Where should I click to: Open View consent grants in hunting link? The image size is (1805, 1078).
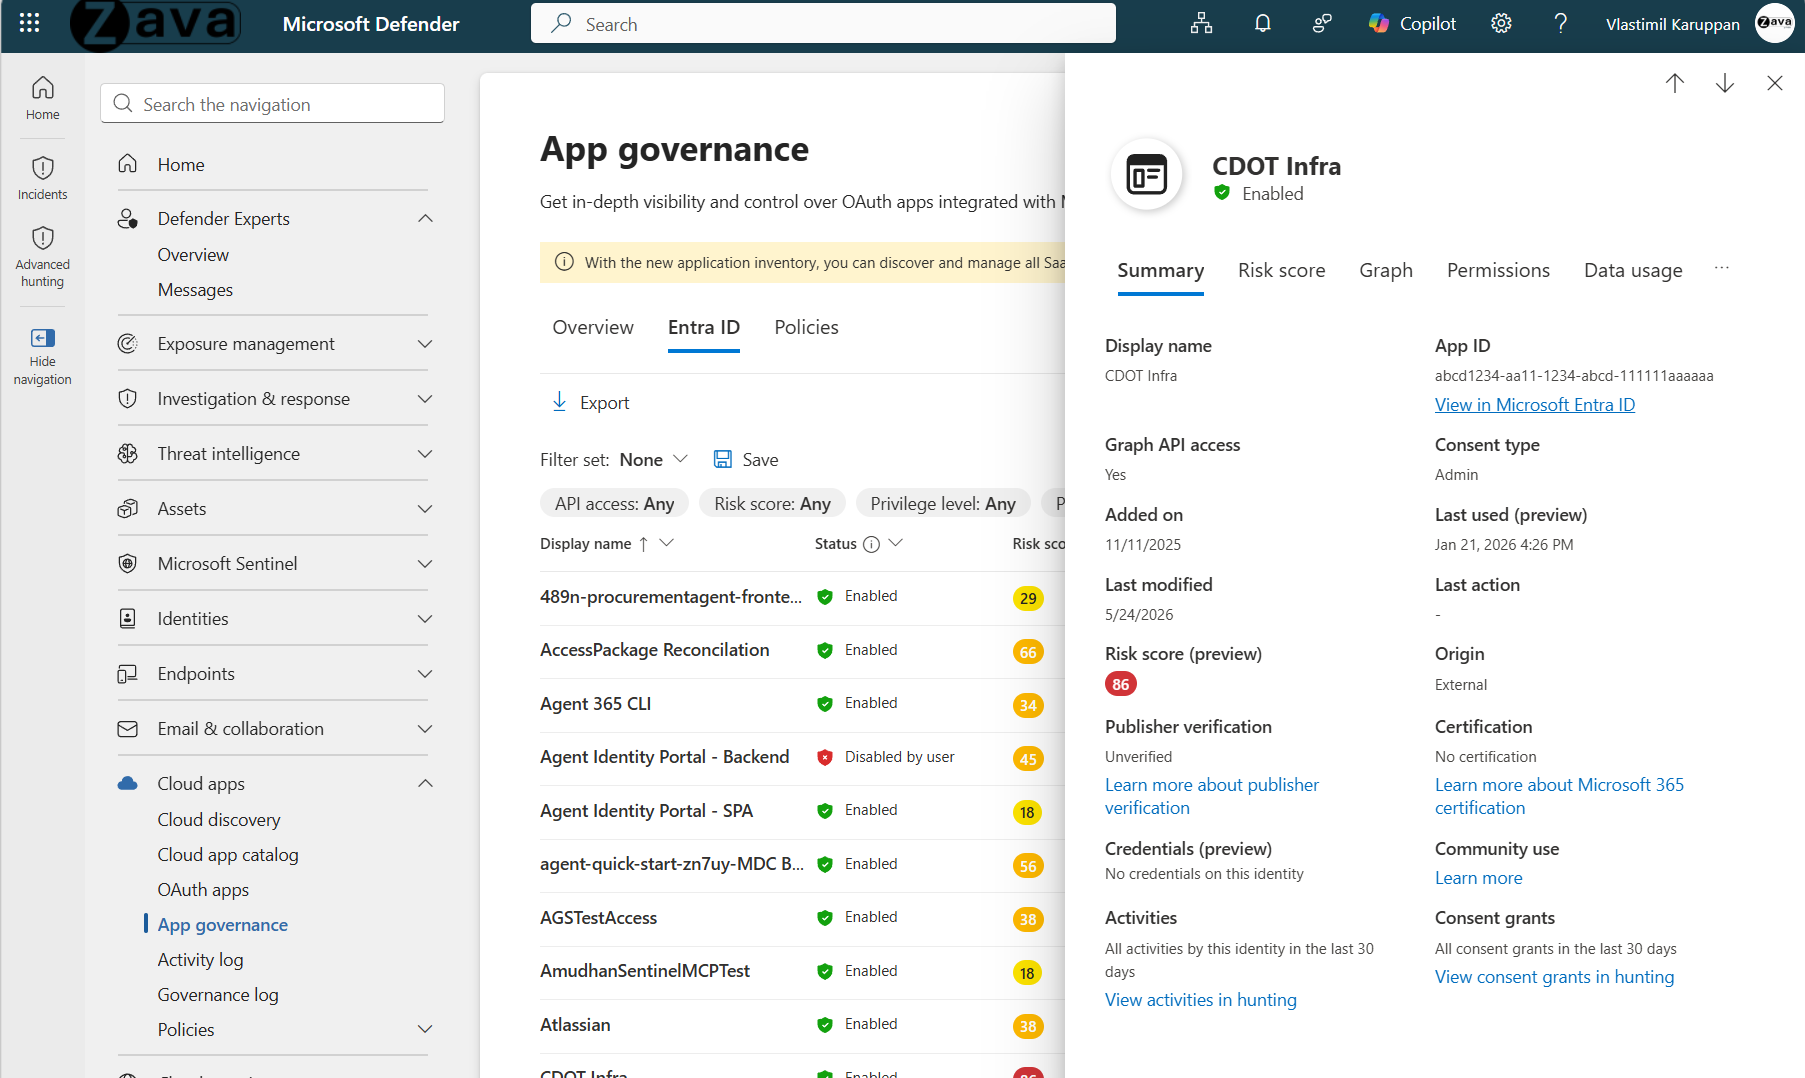click(1554, 977)
